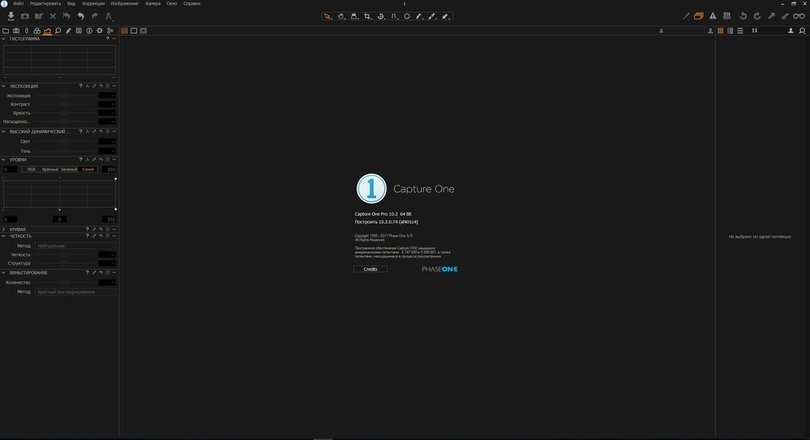This screenshot has width=810, height=440.
Task: Switch viewer to single image view mode
Action: [134, 31]
